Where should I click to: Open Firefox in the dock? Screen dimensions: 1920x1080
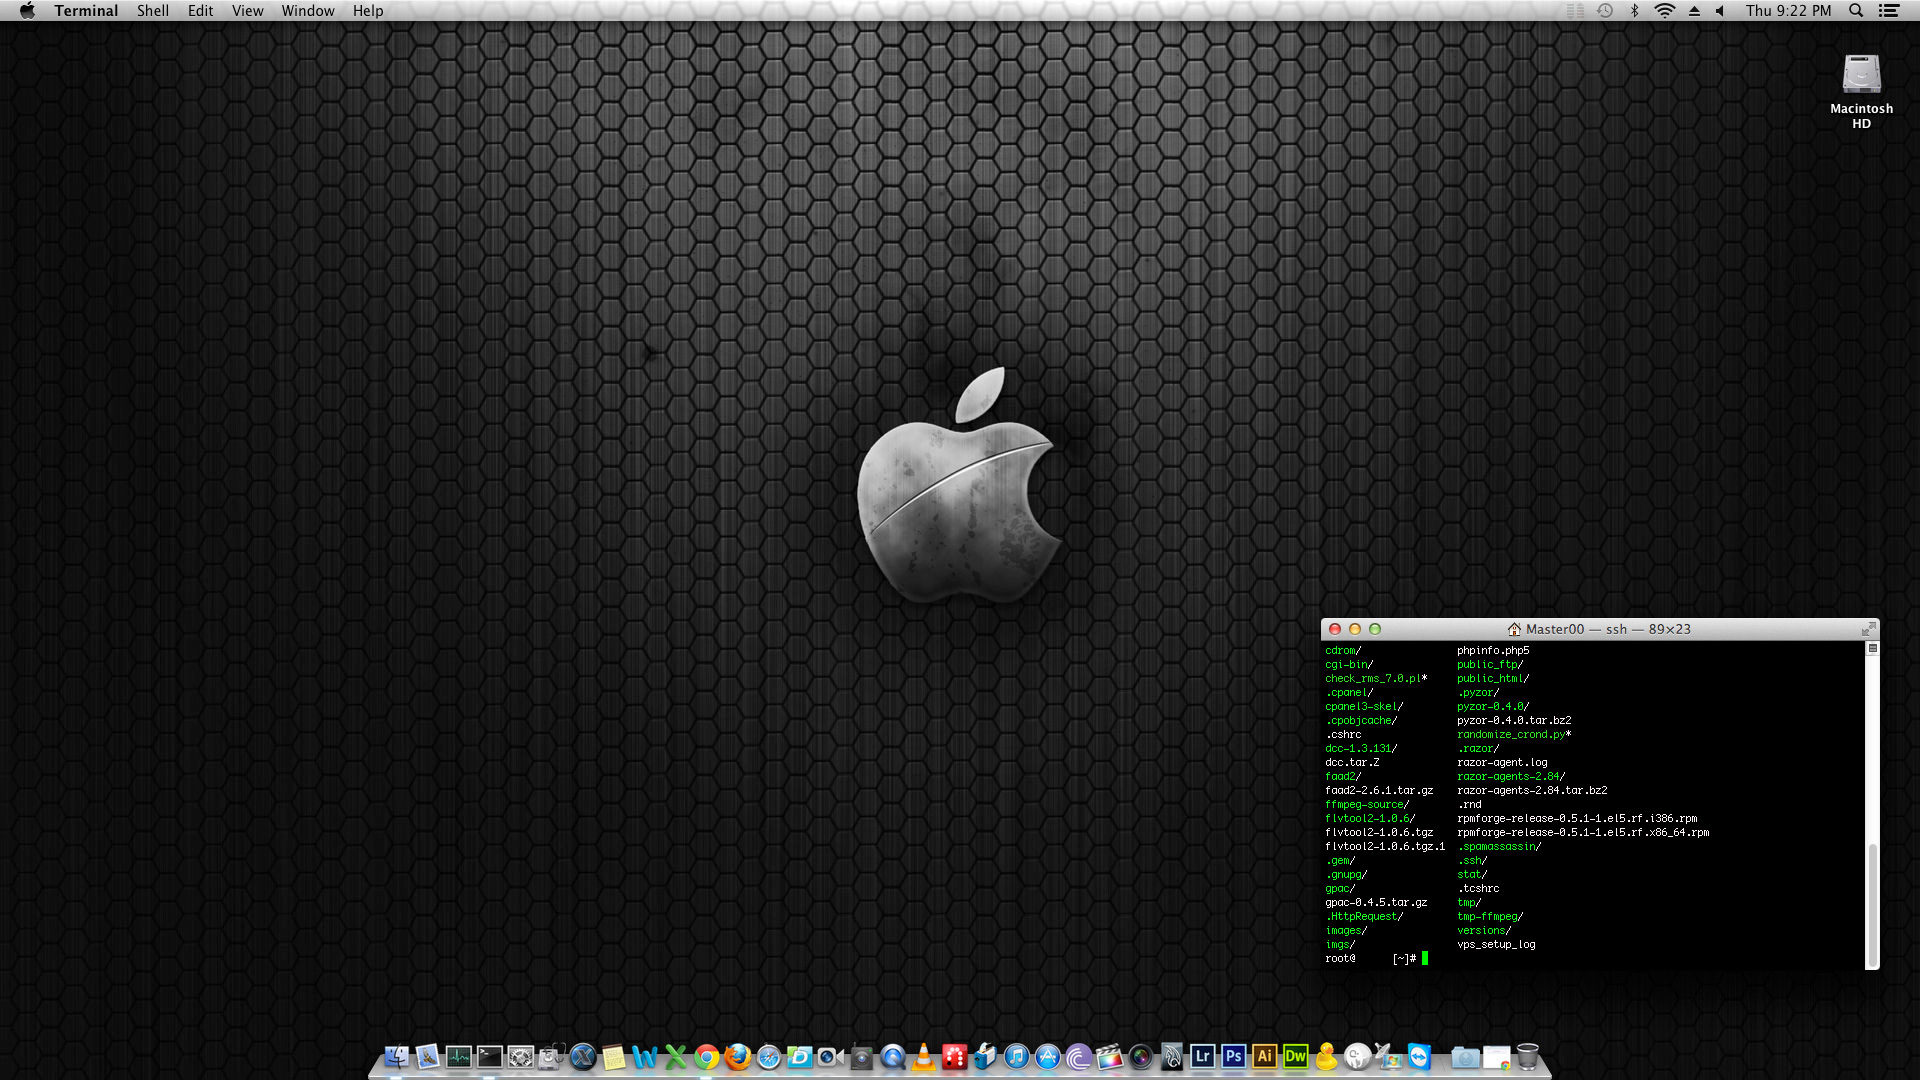click(738, 1057)
